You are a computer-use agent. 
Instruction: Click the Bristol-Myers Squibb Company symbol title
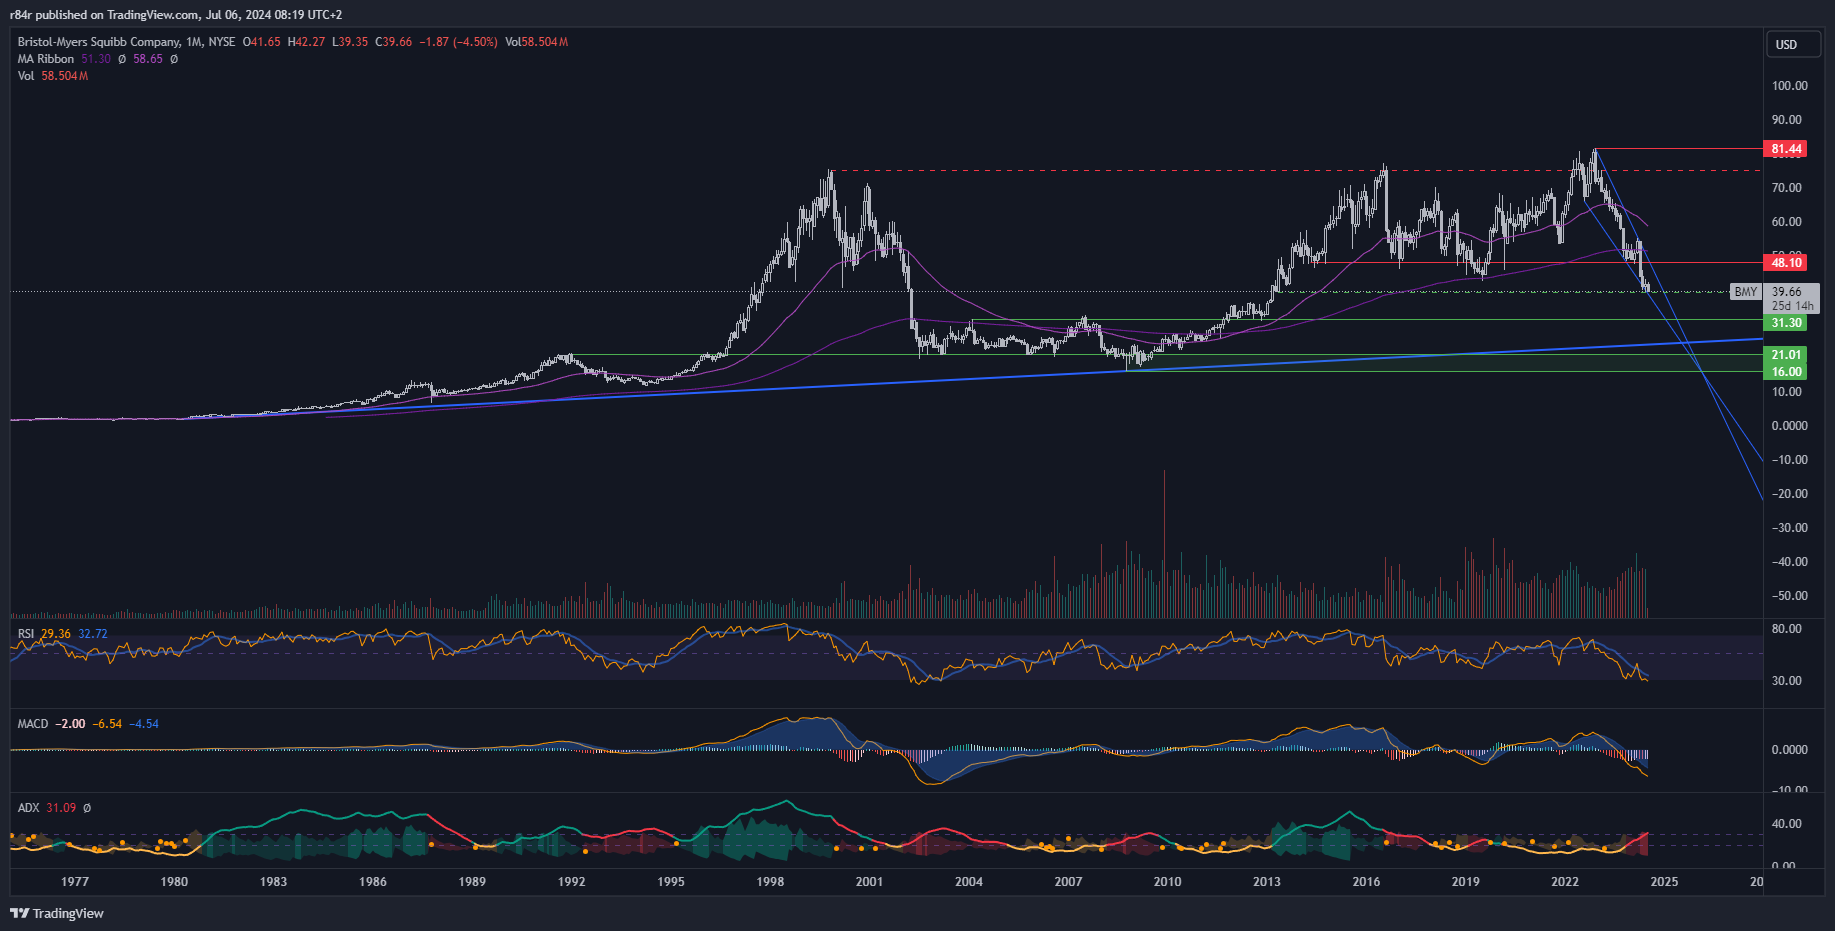pos(99,42)
